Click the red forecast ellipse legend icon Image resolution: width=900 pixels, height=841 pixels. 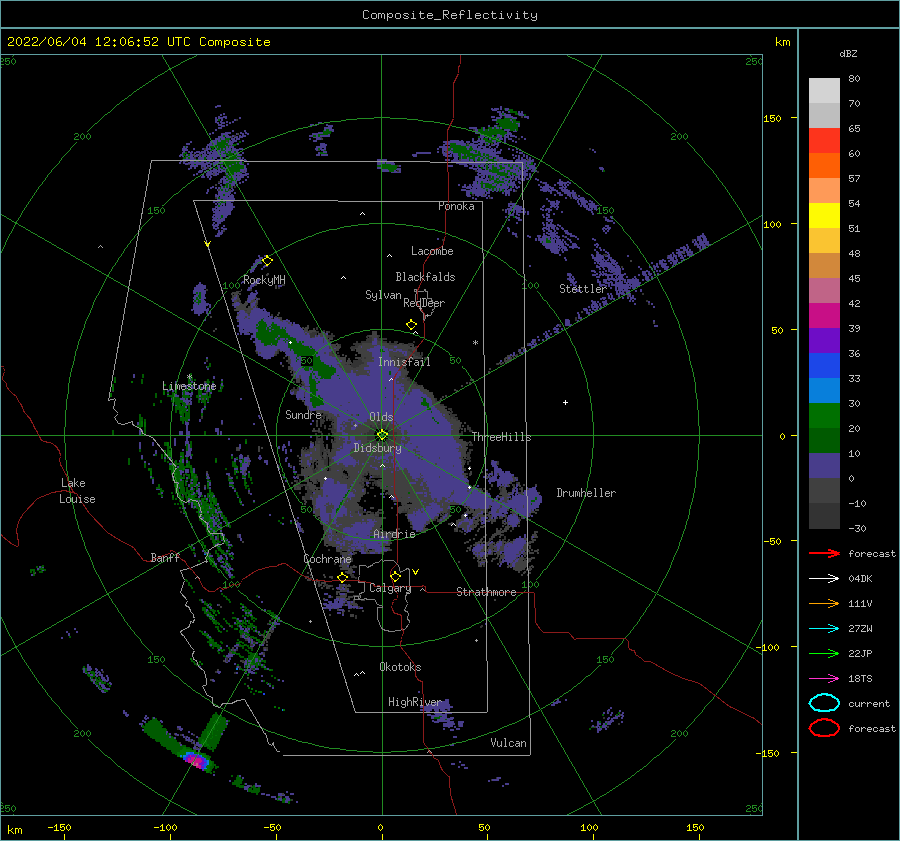[x=824, y=728]
